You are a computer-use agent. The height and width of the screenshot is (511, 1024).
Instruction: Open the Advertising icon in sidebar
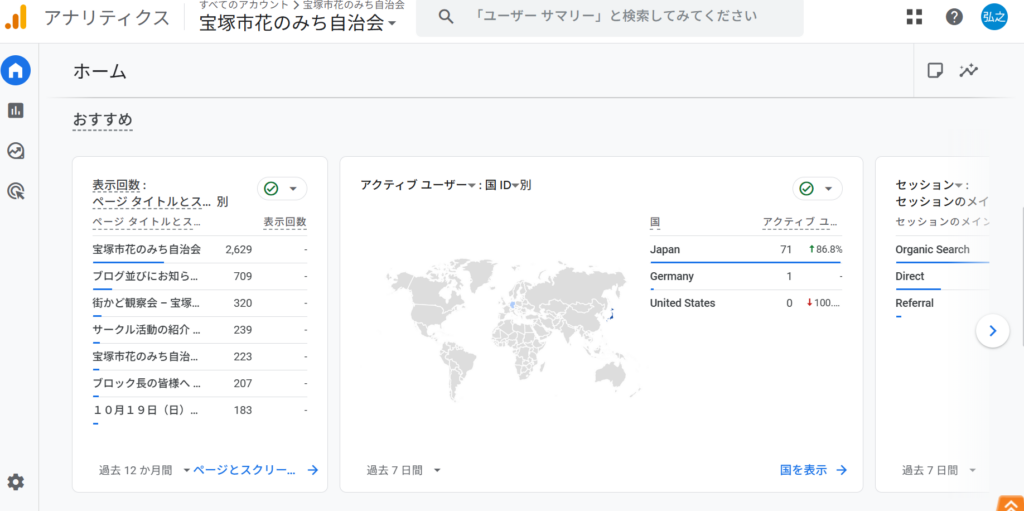click(x=16, y=191)
